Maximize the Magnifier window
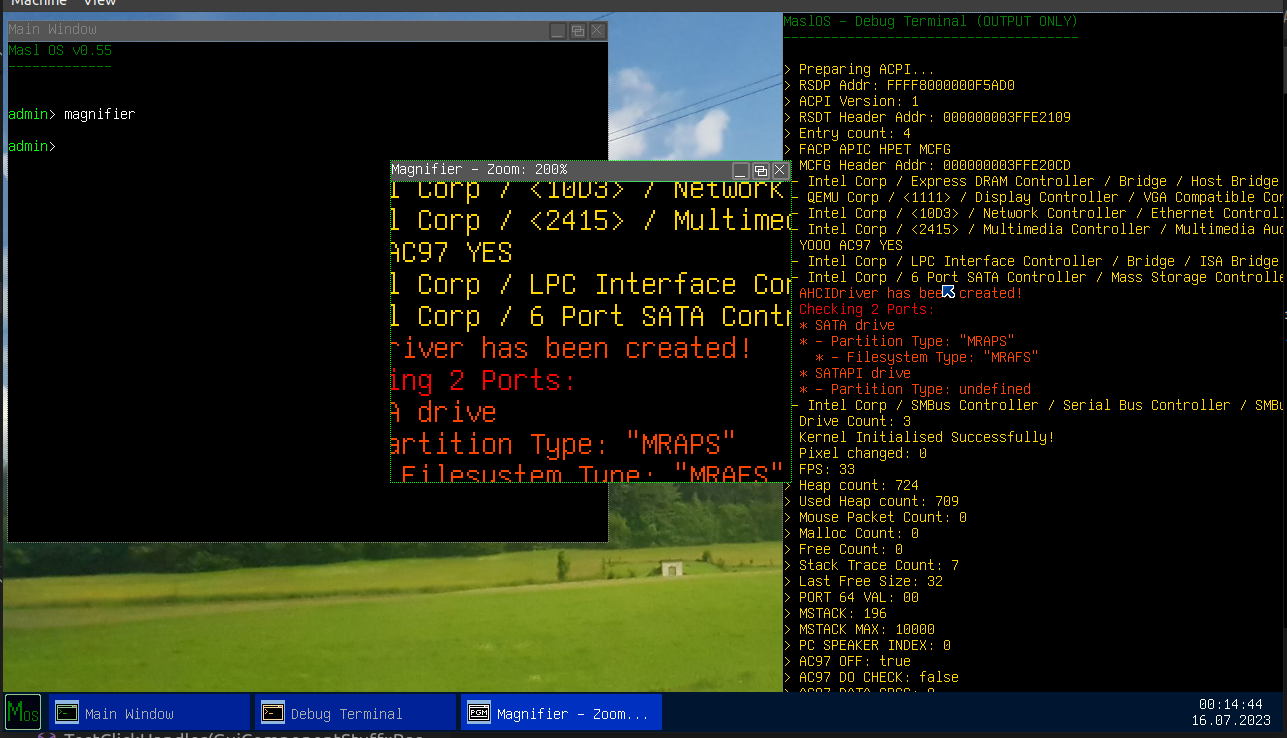This screenshot has height=738, width=1287. pyautogui.click(x=760, y=171)
